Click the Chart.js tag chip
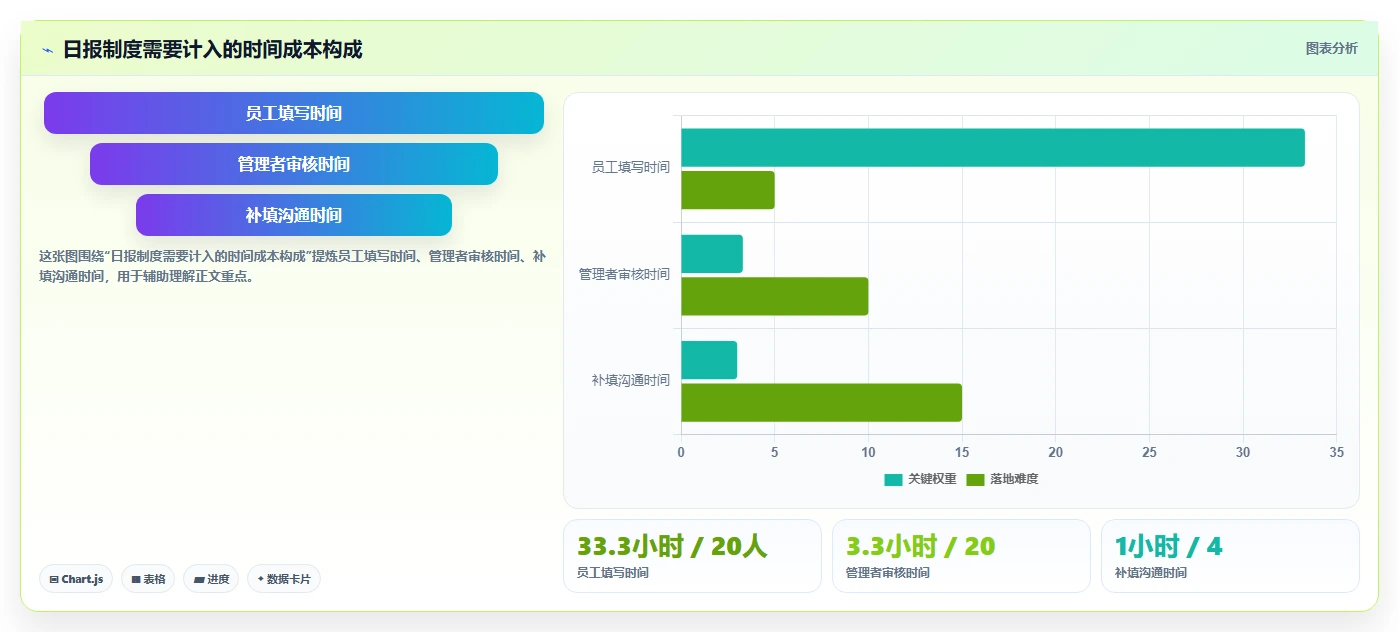 point(76,579)
